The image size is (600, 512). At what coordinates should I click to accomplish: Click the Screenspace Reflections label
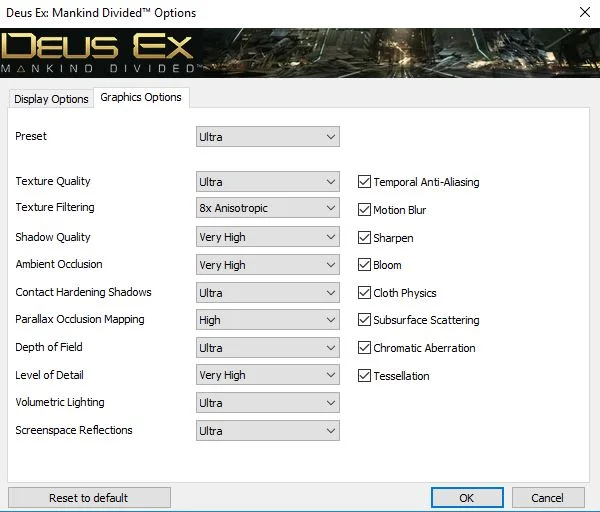pyautogui.click(x=74, y=430)
